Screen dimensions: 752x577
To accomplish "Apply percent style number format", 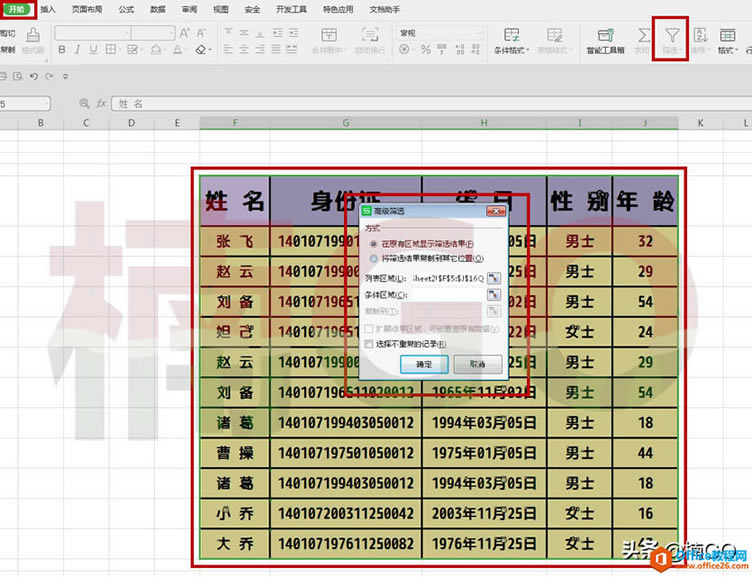I will pyautogui.click(x=426, y=49).
